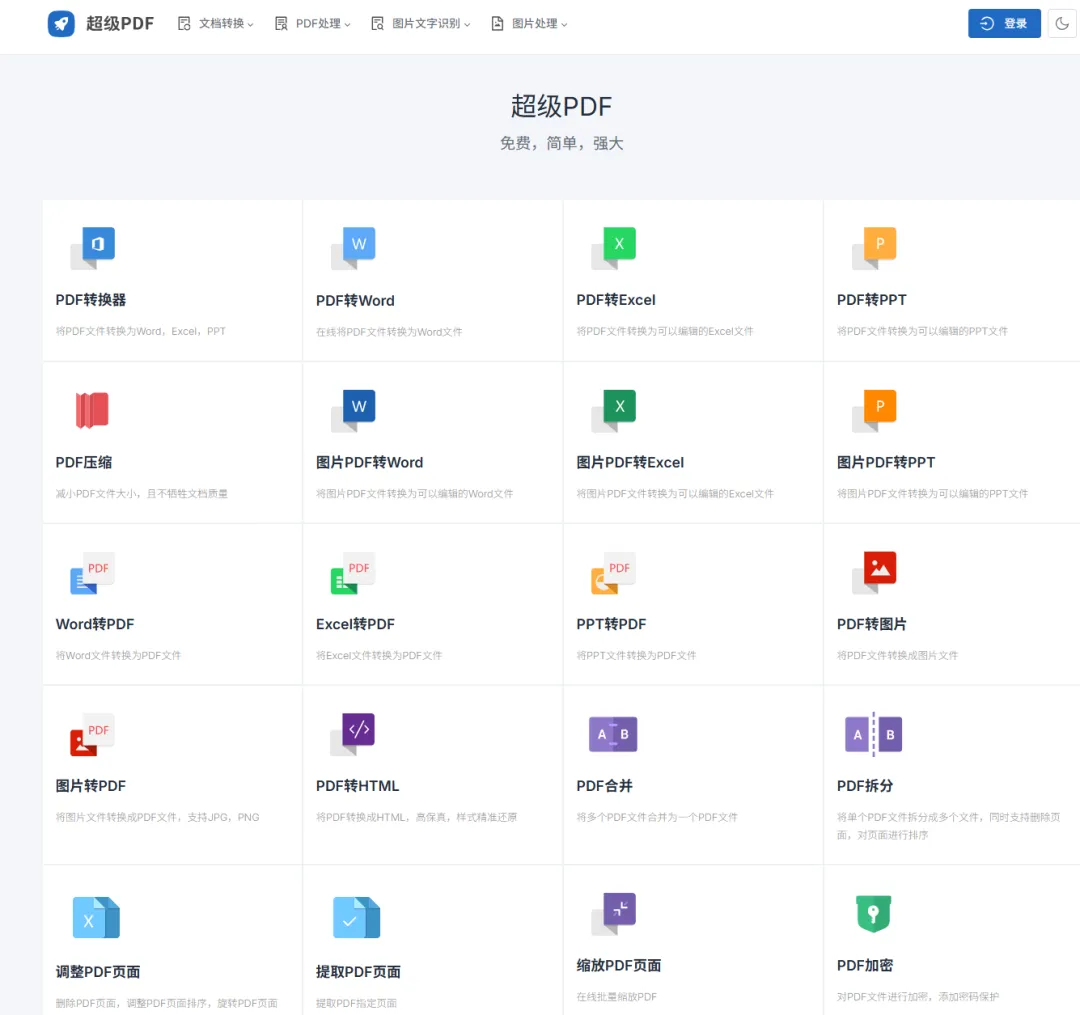1080x1015 pixels.
Task: Select the 图片PDF转PPT title
Action: pos(886,462)
